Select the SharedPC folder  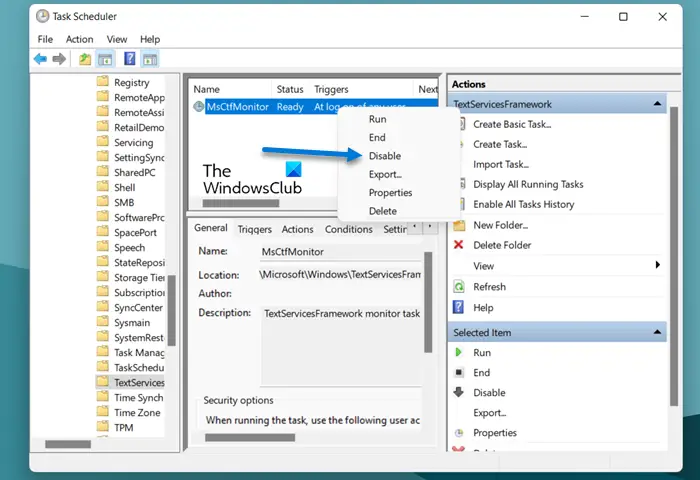tap(135, 172)
